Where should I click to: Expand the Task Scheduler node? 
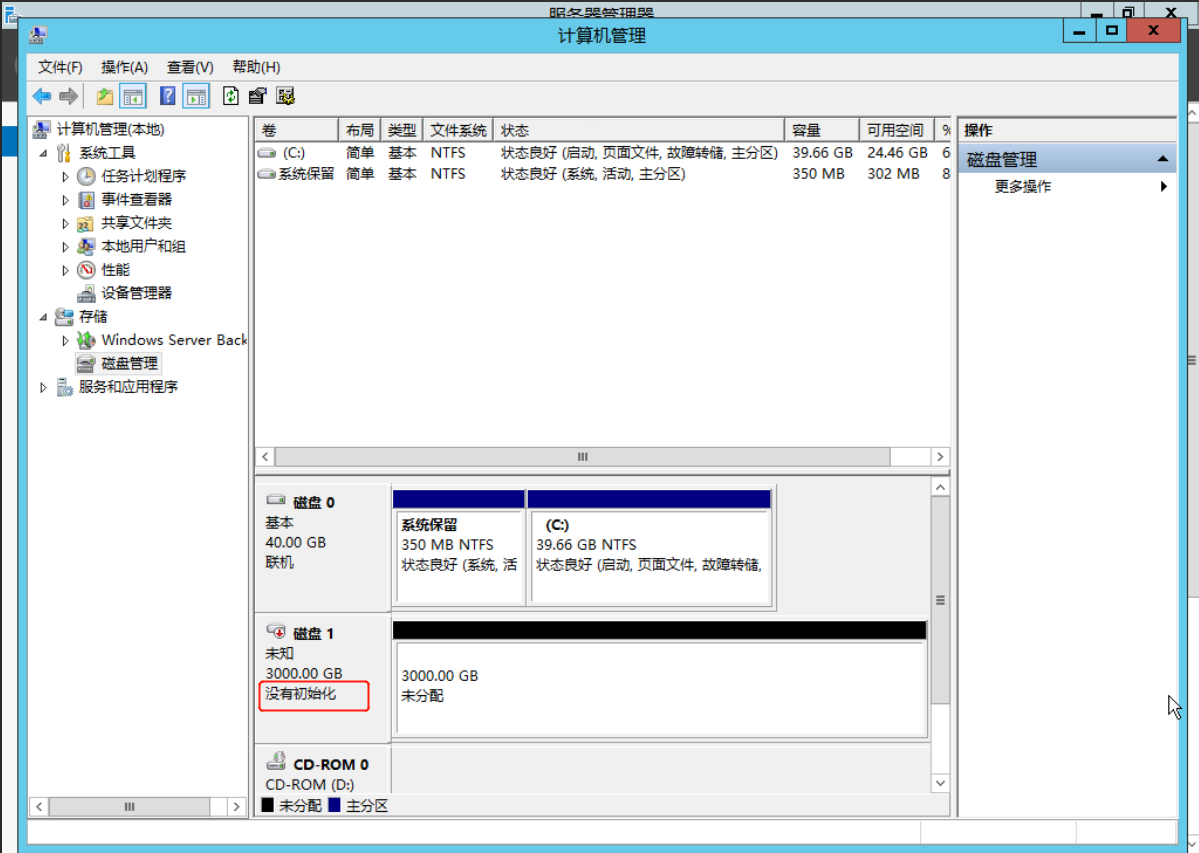coord(66,176)
